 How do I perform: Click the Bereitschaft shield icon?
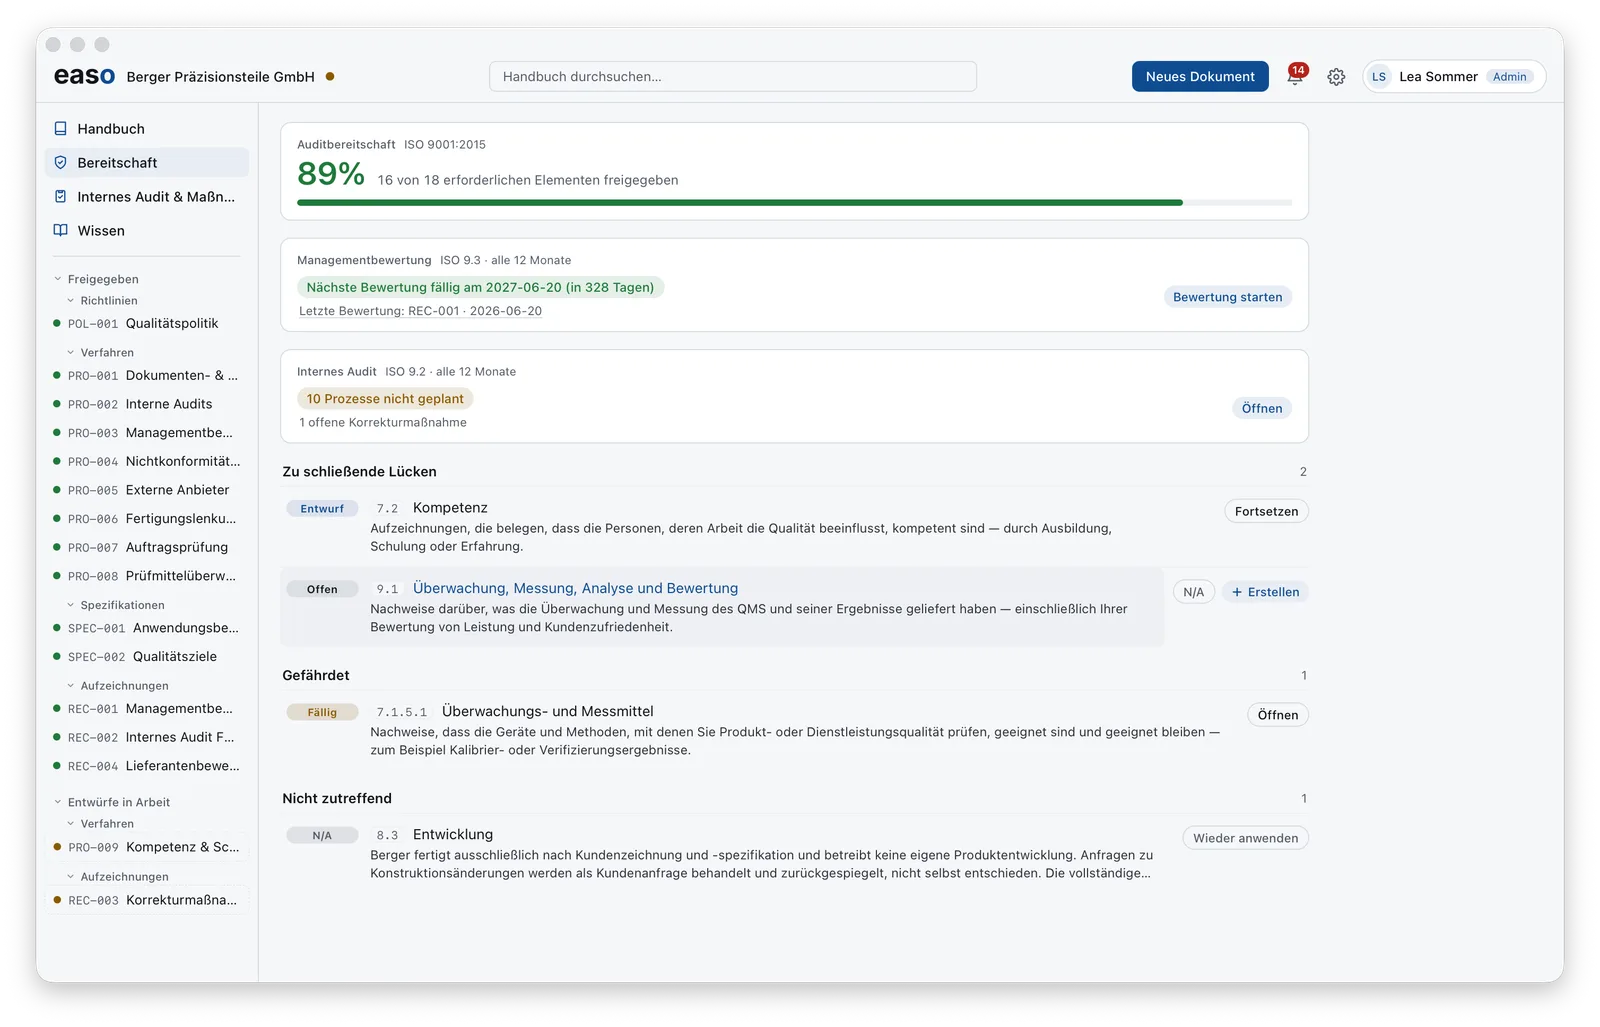pyautogui.click(x=60, y=163)
